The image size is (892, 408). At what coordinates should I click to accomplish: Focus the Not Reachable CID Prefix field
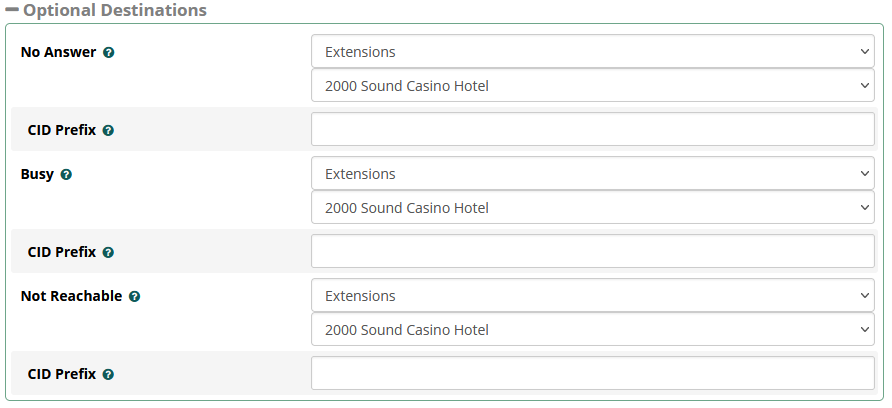(x=593, y=374)
